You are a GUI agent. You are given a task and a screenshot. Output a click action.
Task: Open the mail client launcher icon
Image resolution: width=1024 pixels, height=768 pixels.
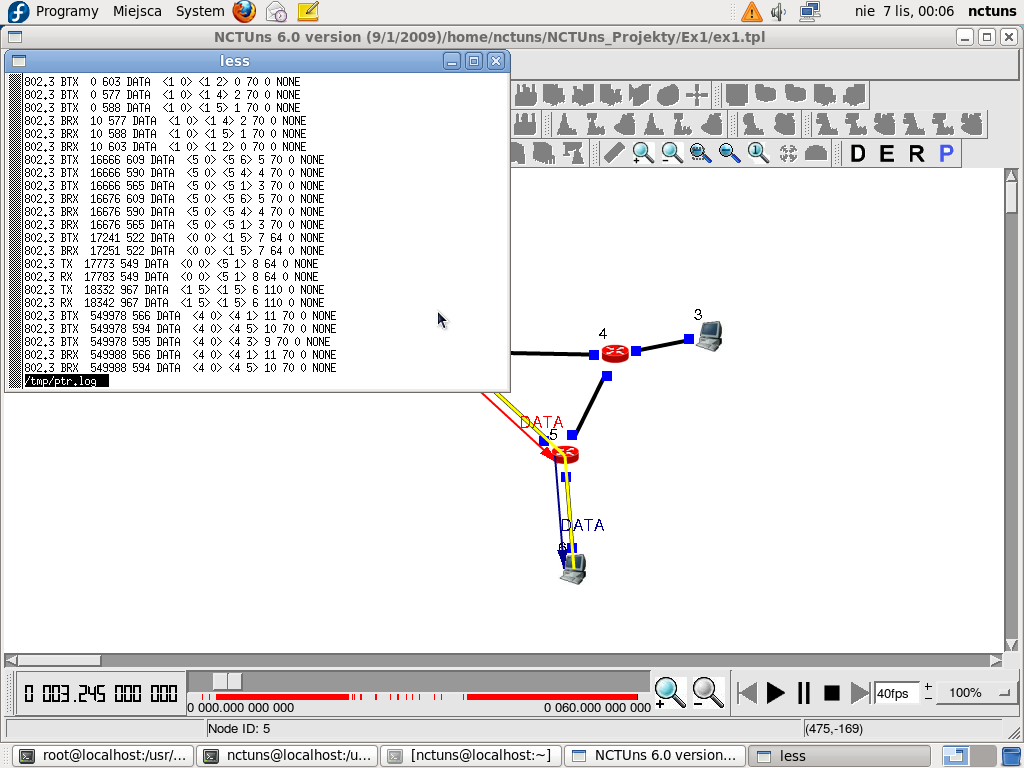click(x=276, y=11)
